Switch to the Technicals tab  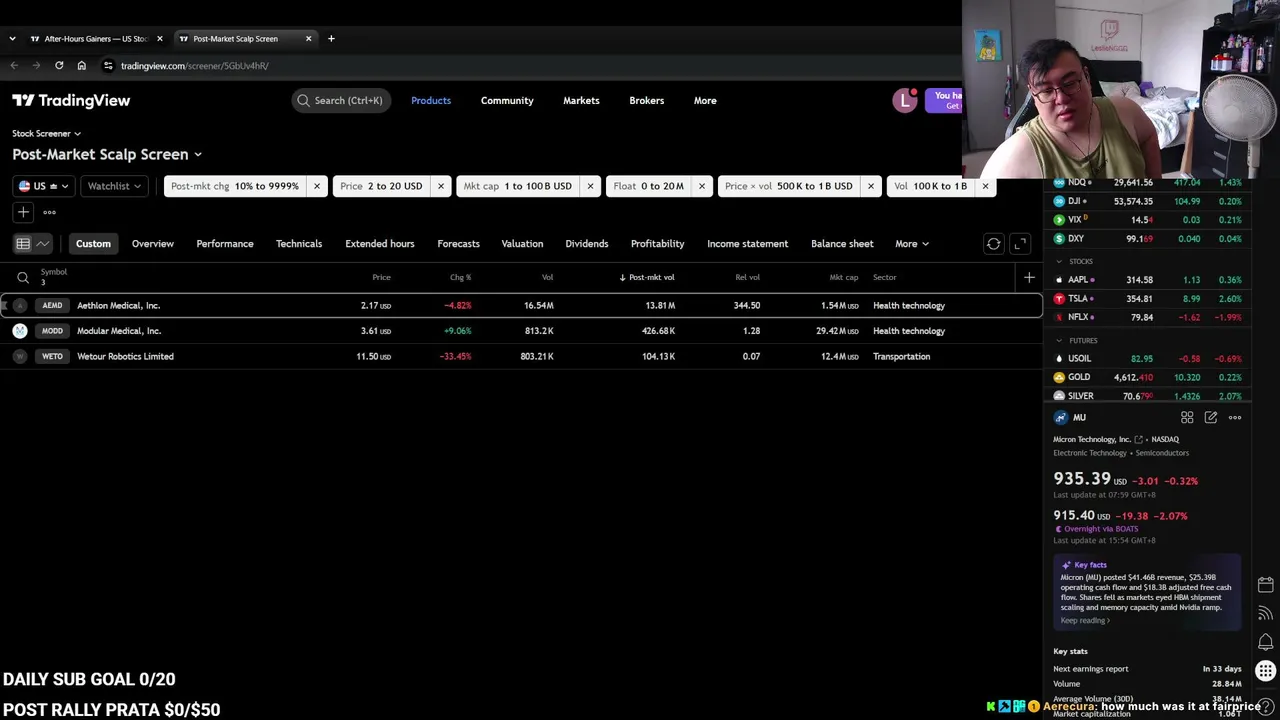(299, 244)
